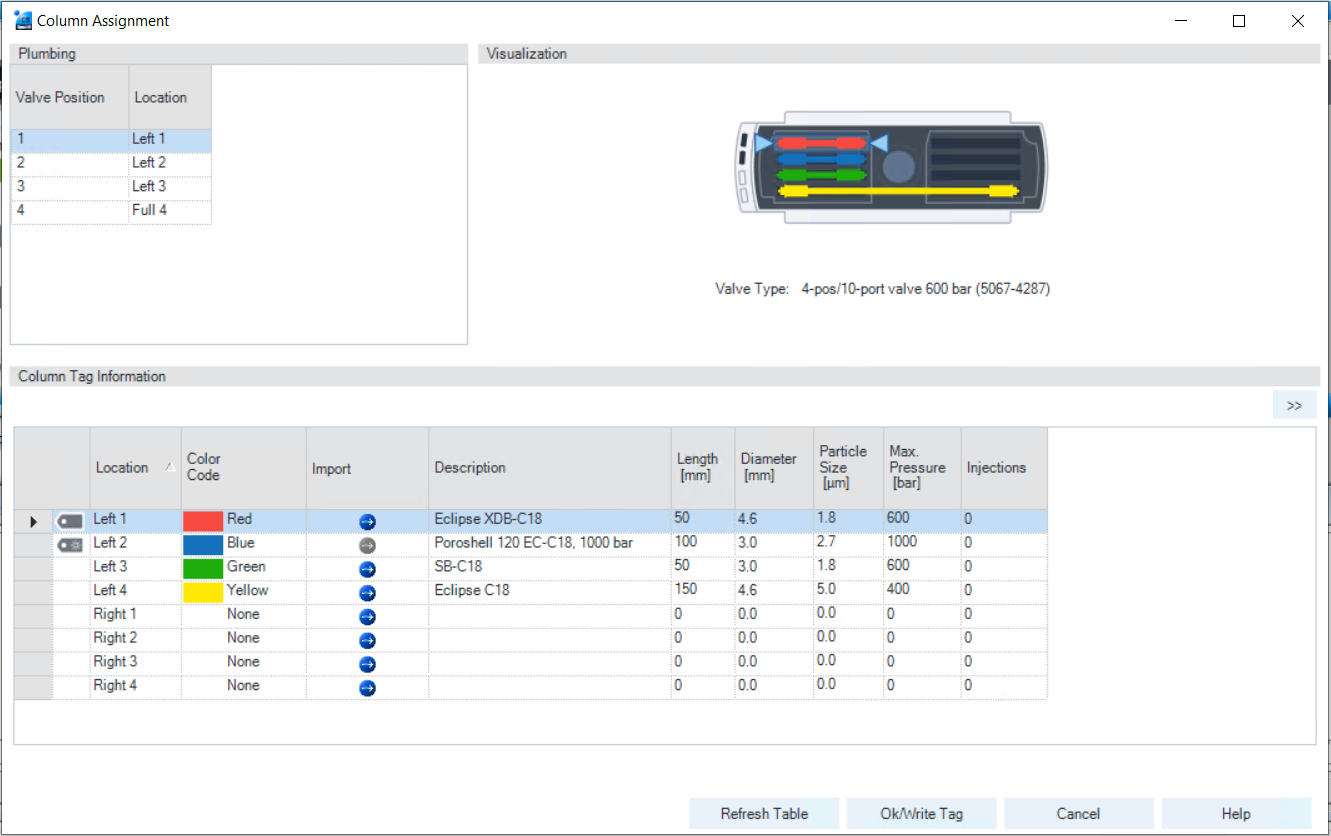Expand the table with the >> button
This screenshot has height=836, width=1331.
(1294, 404)
